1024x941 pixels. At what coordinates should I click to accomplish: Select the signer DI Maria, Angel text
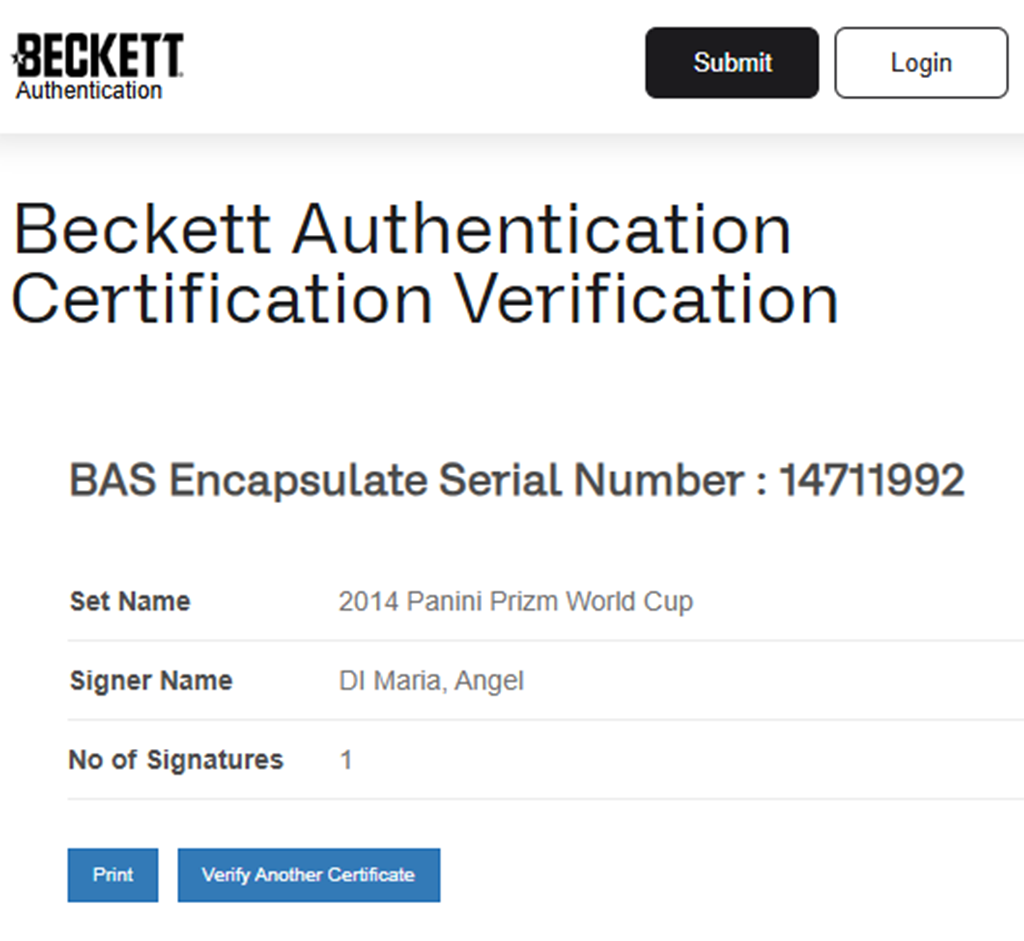click(431, 681)
